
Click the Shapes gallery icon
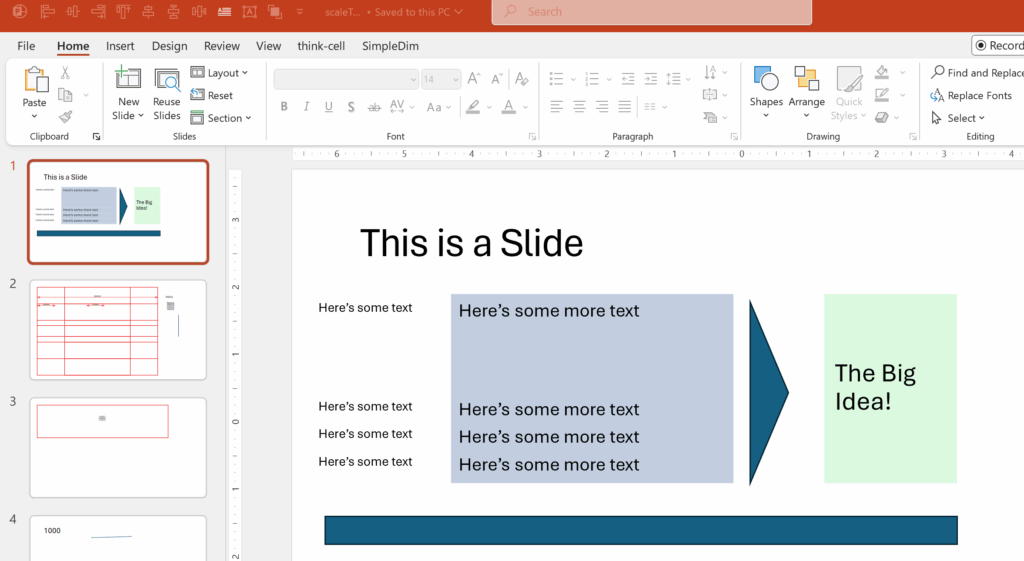[x=766, y=79]
